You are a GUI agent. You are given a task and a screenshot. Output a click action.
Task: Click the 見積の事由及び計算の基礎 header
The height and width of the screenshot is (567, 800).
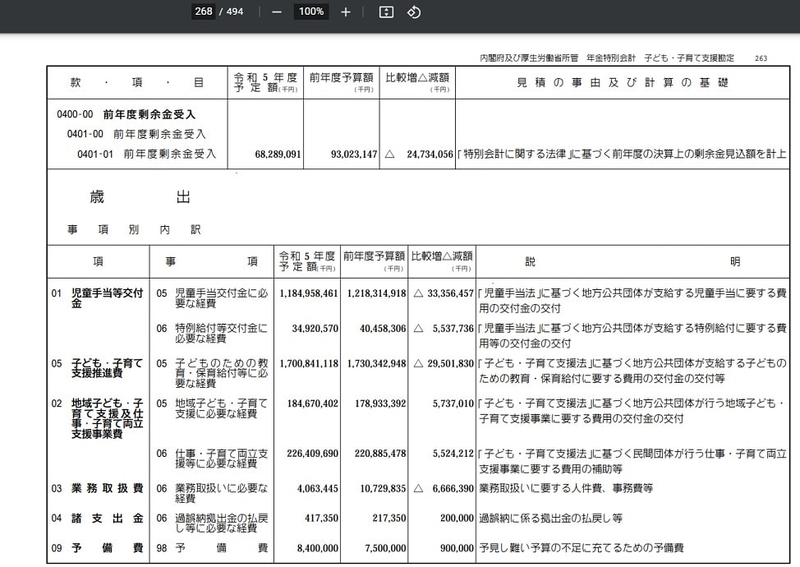click(x=622, y=83)
